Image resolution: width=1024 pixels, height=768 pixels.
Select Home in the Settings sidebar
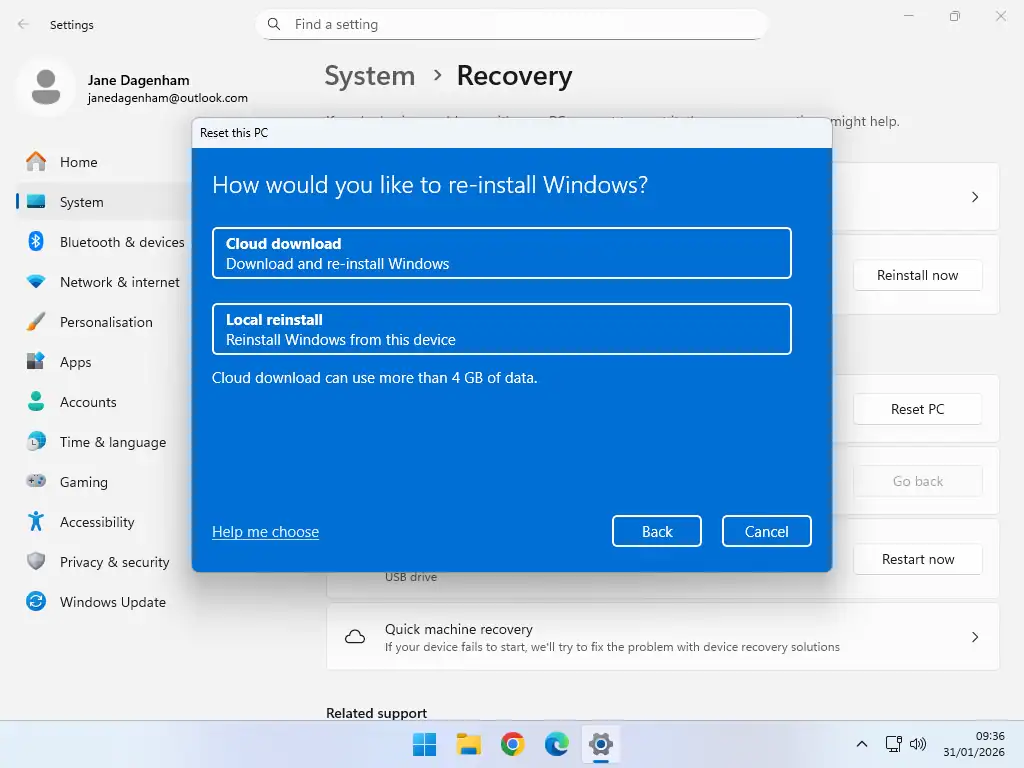tap(78, 162)
